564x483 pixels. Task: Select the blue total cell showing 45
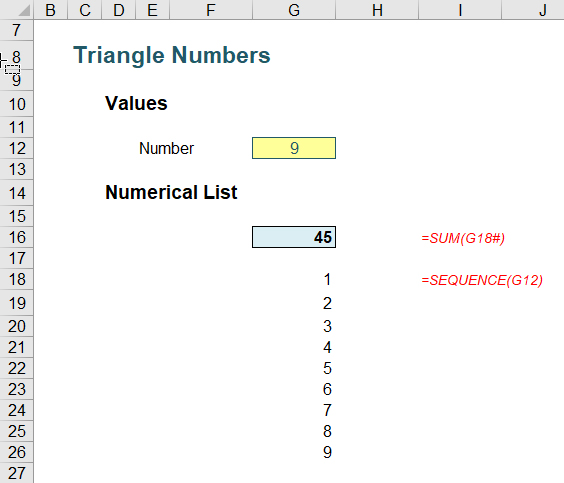294,237
